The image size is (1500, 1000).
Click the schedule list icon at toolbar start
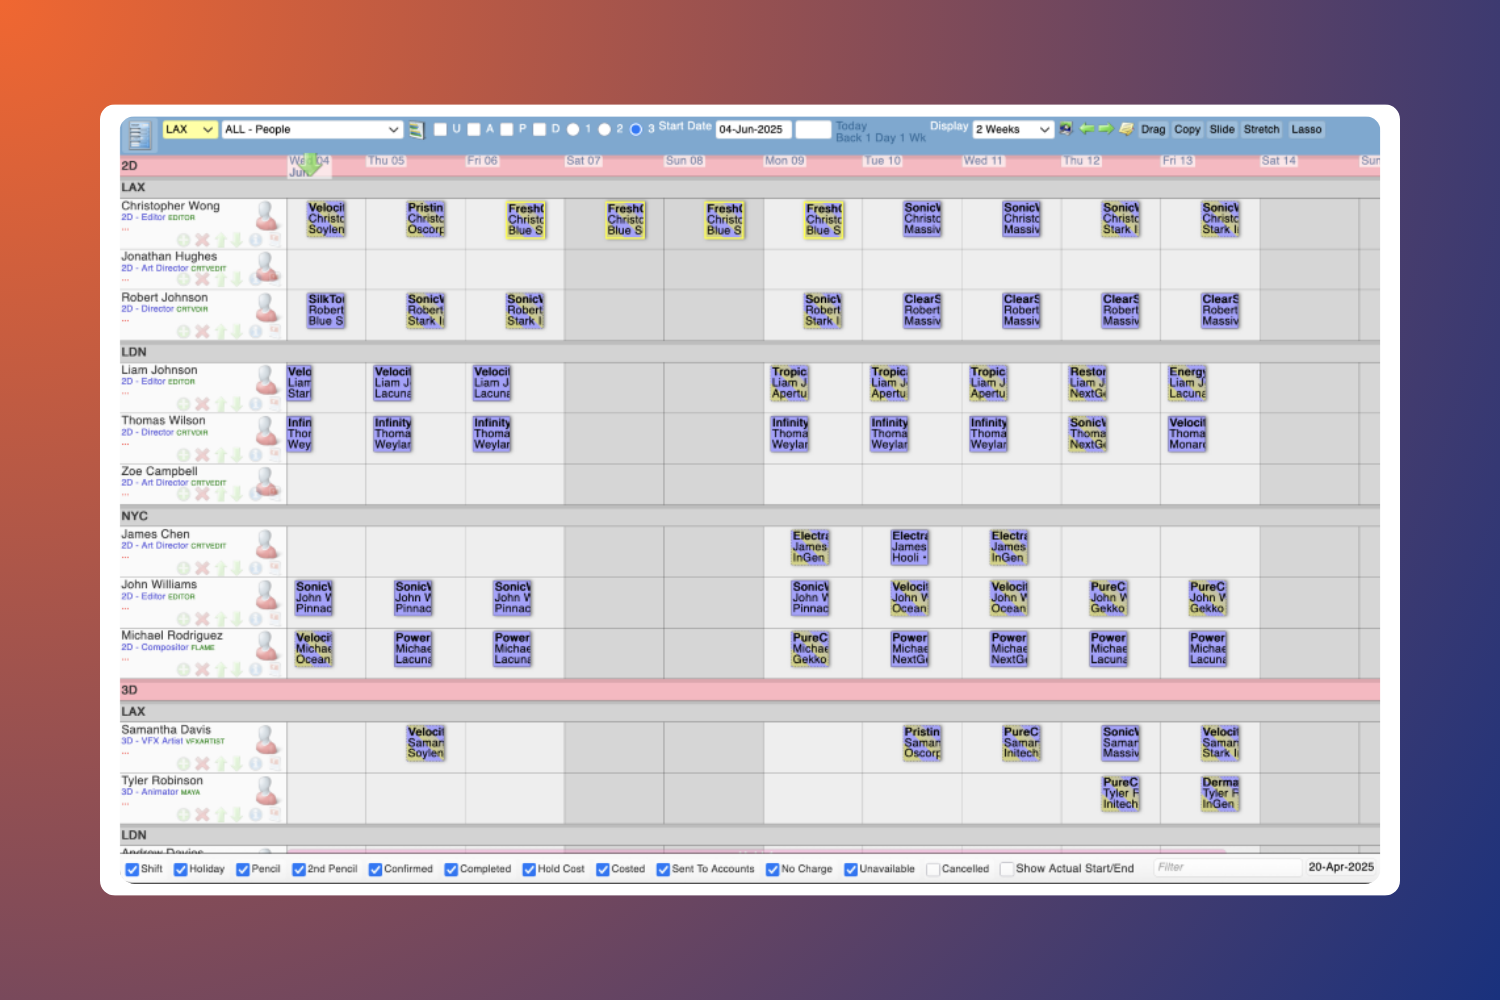[x=139, y=134]
